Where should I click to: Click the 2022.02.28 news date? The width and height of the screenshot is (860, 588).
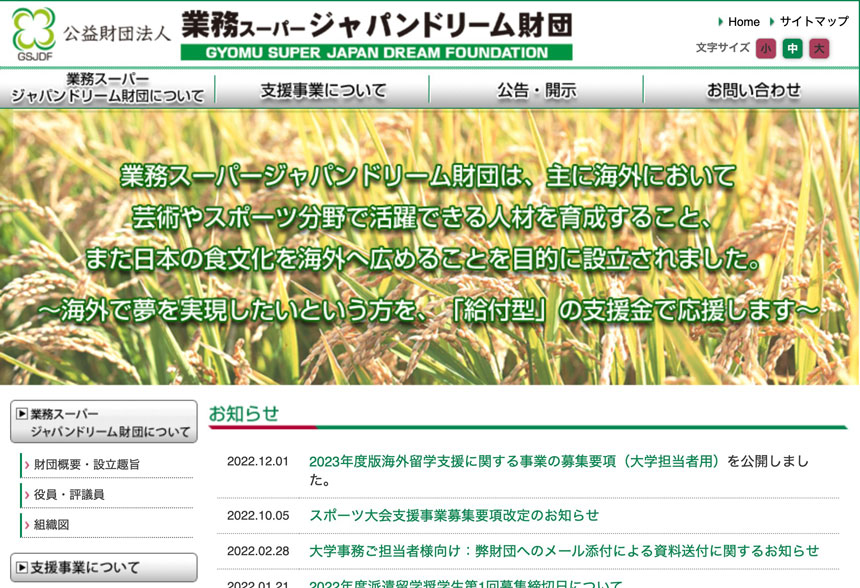pos(258,551)
